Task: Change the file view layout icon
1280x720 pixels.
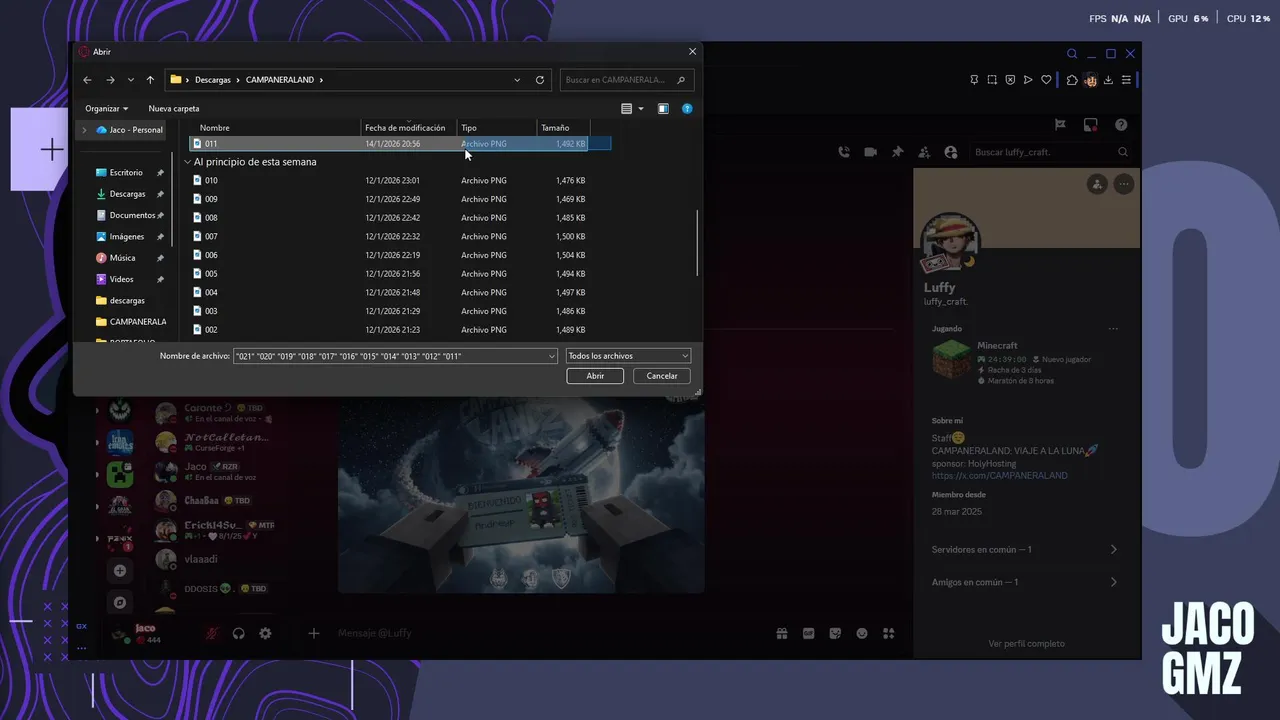Action: 627,108
